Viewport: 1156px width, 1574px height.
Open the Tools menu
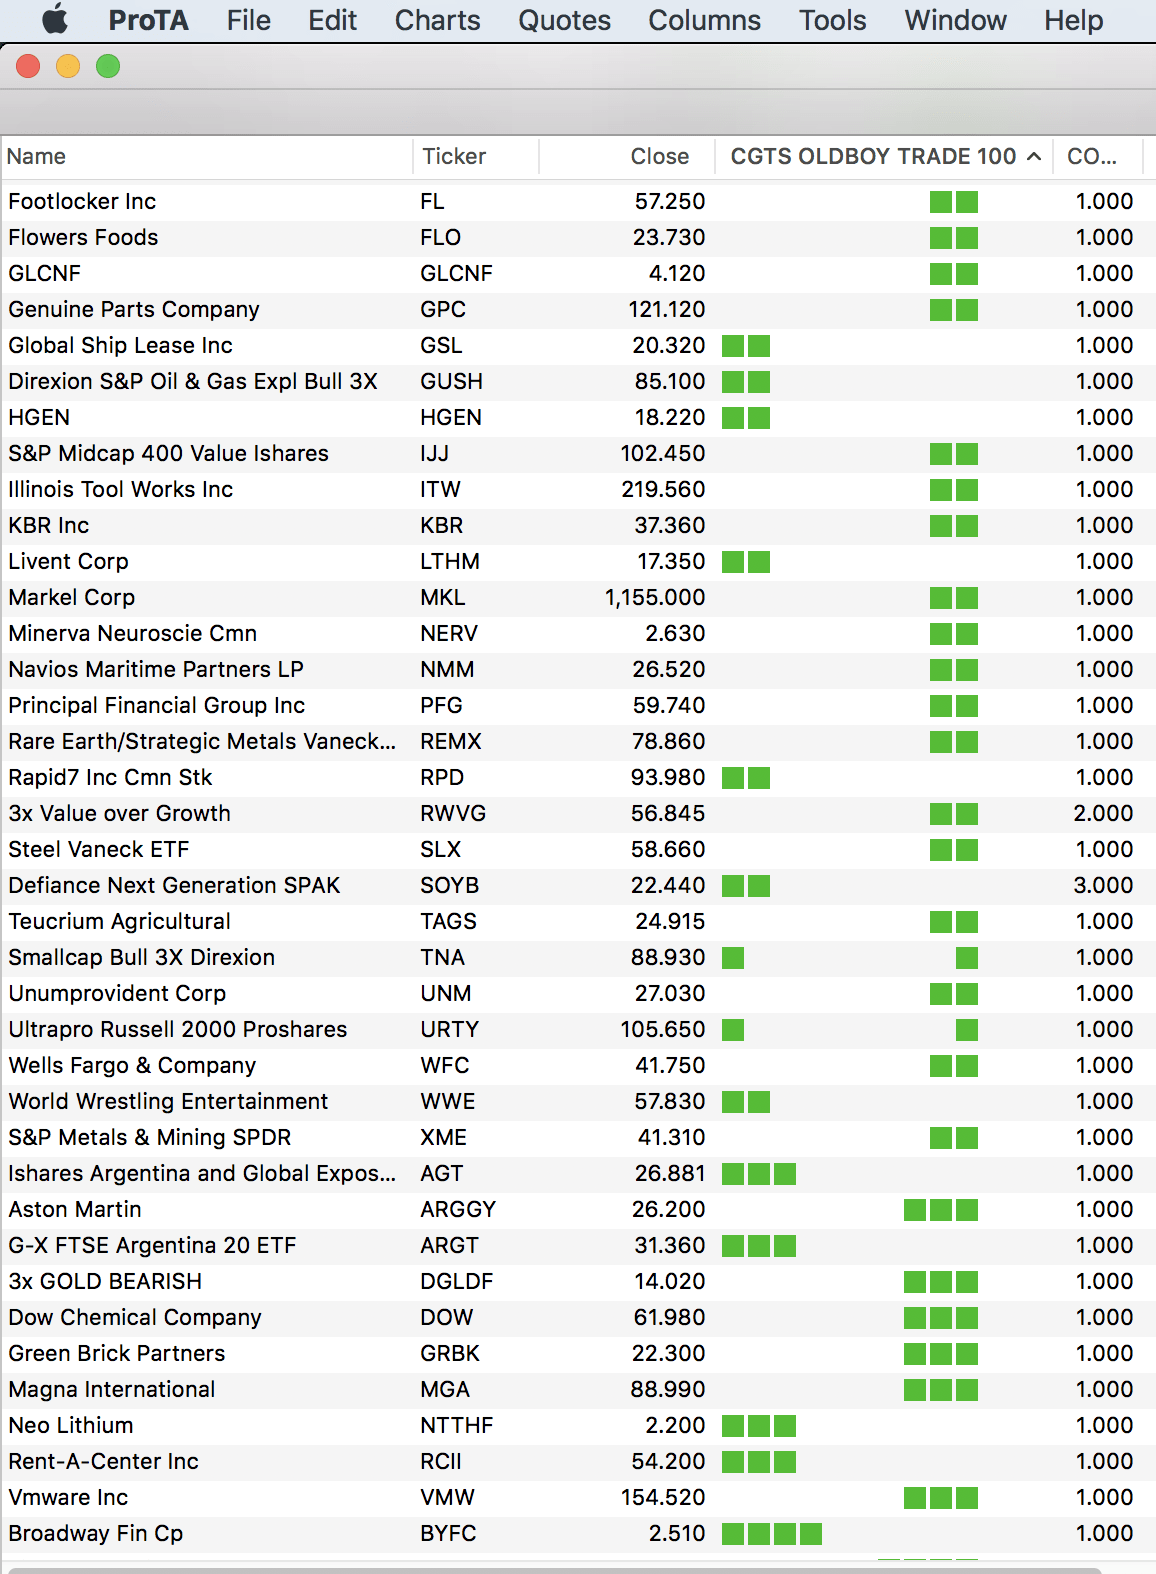pos(832,20)
